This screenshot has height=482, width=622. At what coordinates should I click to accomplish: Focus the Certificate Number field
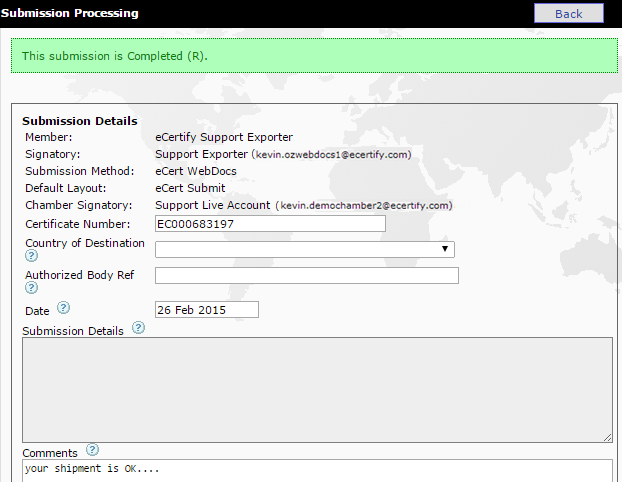coord(270,224)
